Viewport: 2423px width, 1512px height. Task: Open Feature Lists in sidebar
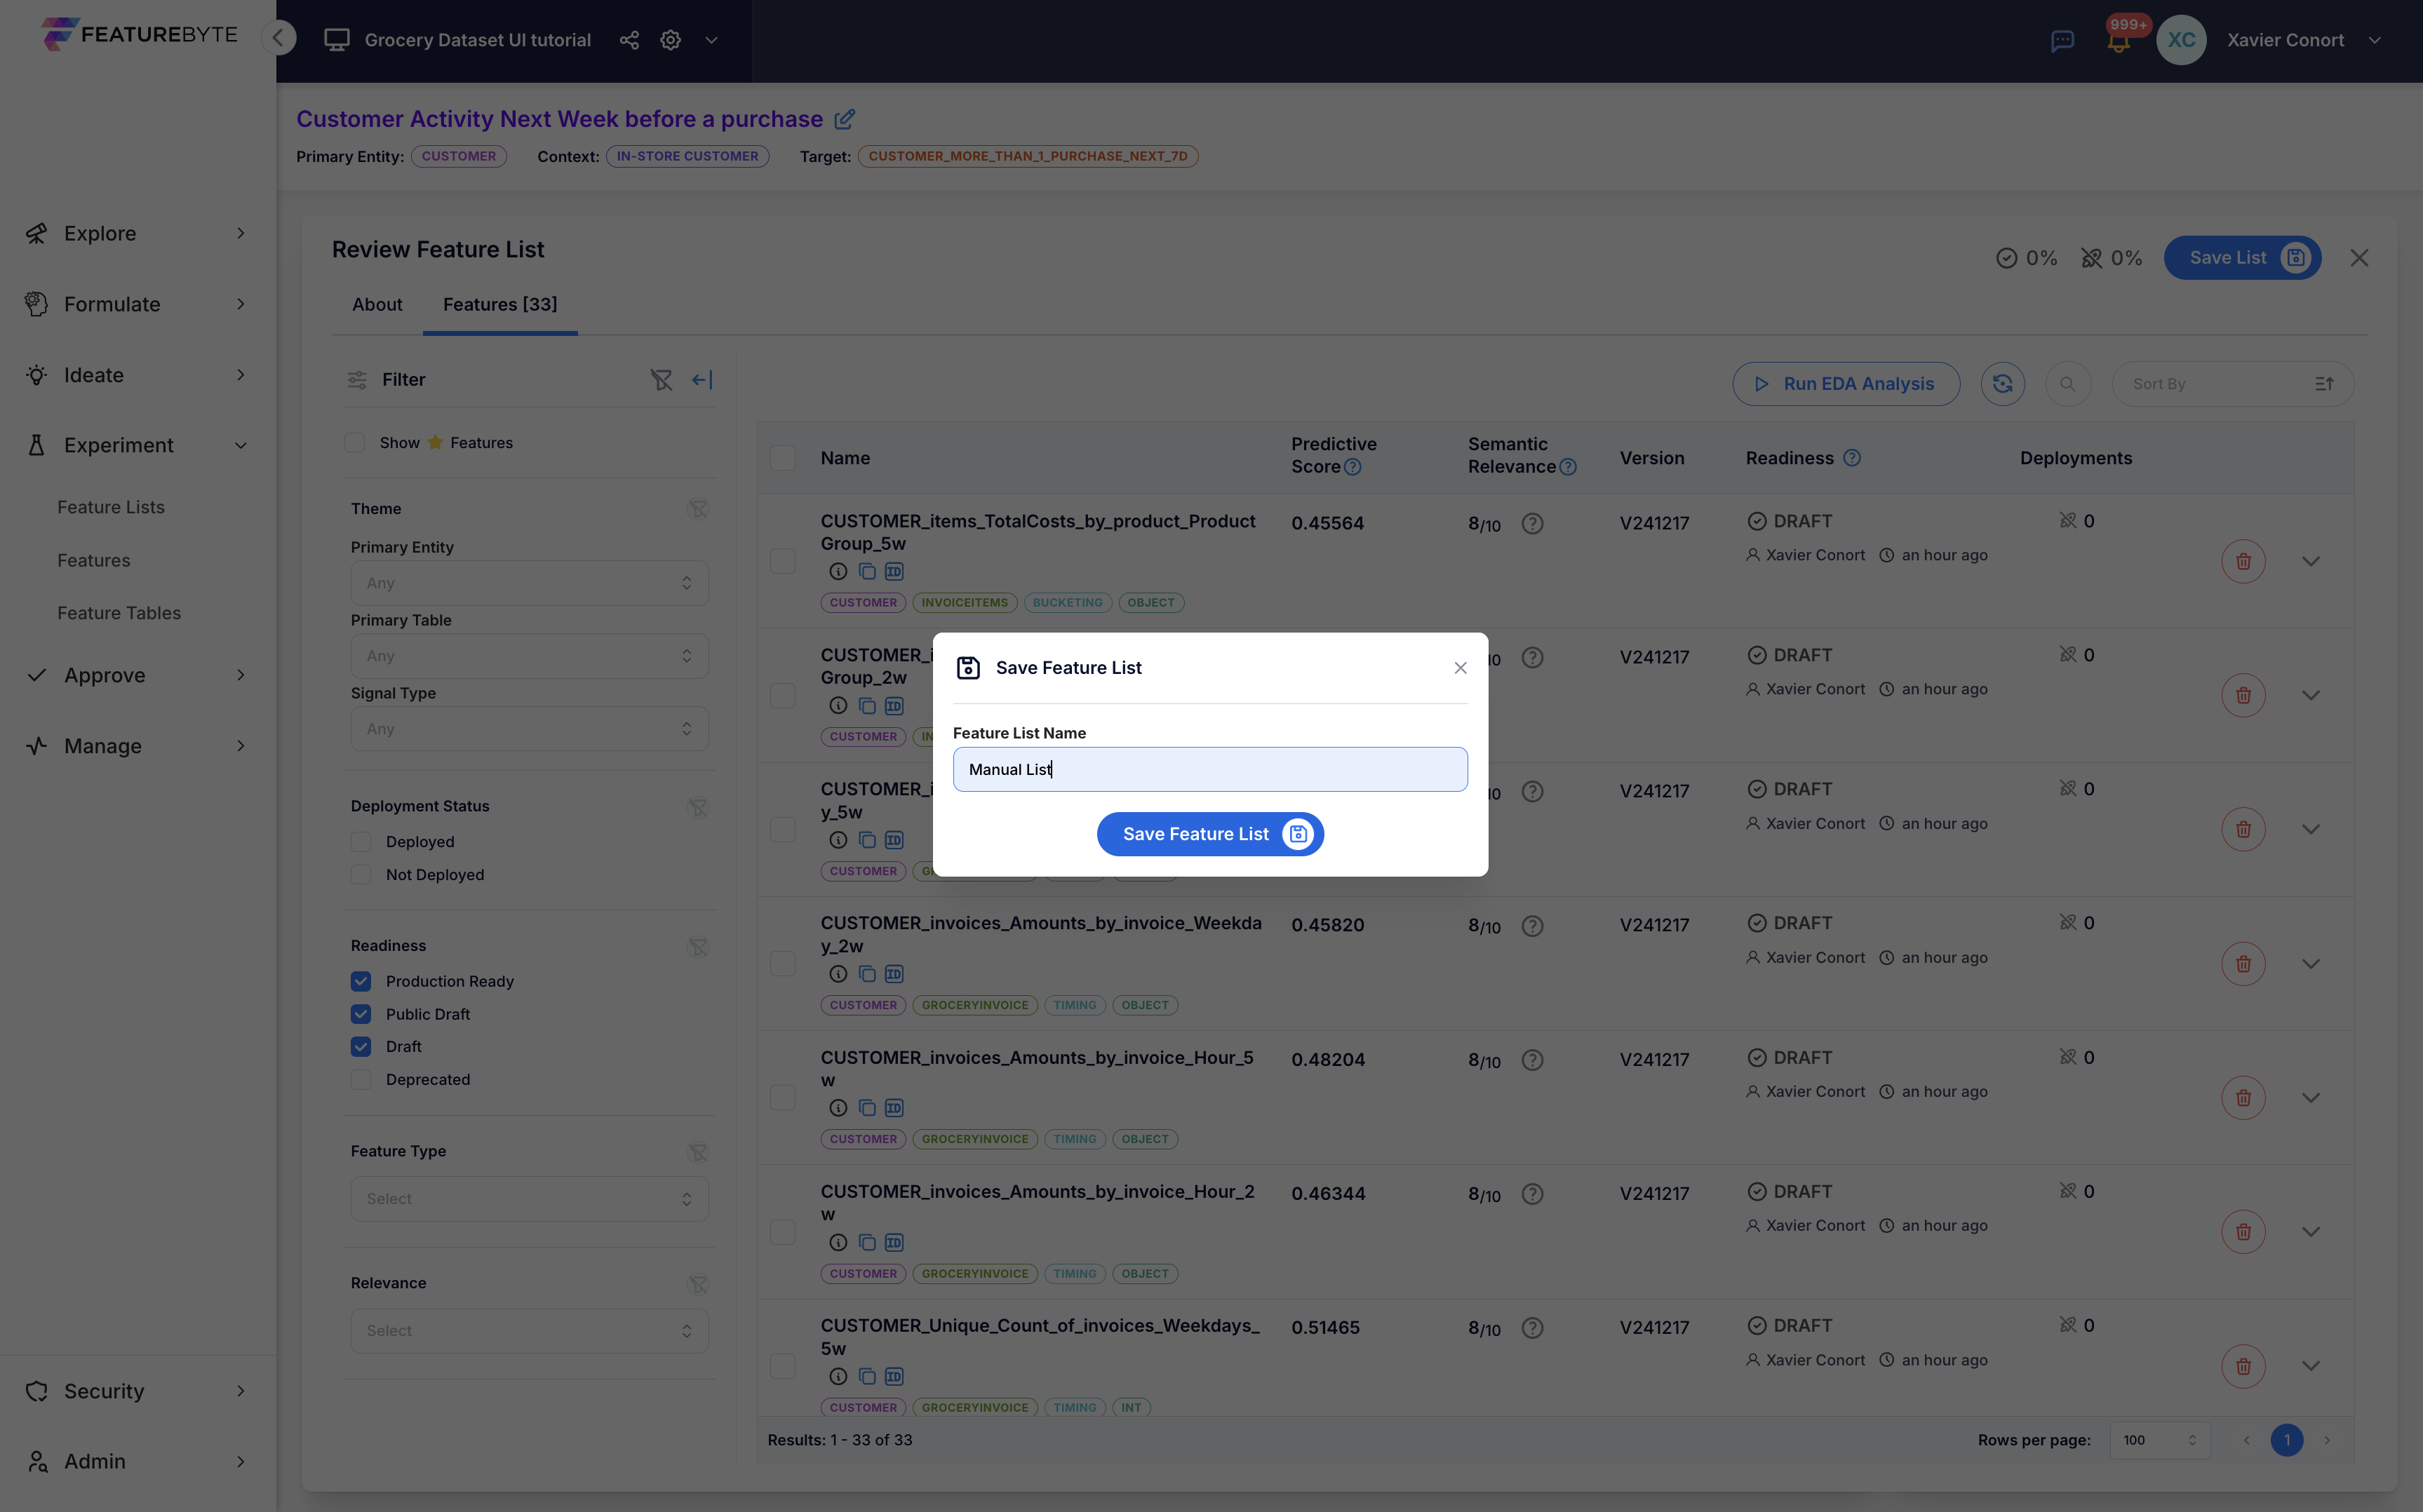click(111, 507)
